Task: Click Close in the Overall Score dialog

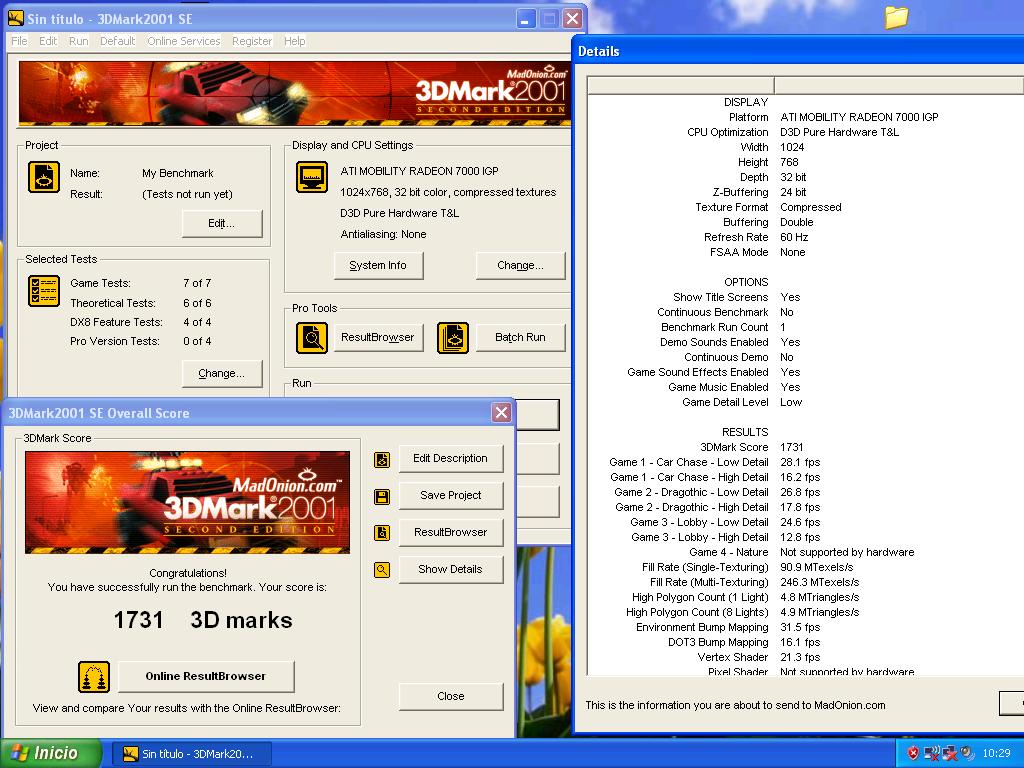Action: coord(451,696)
